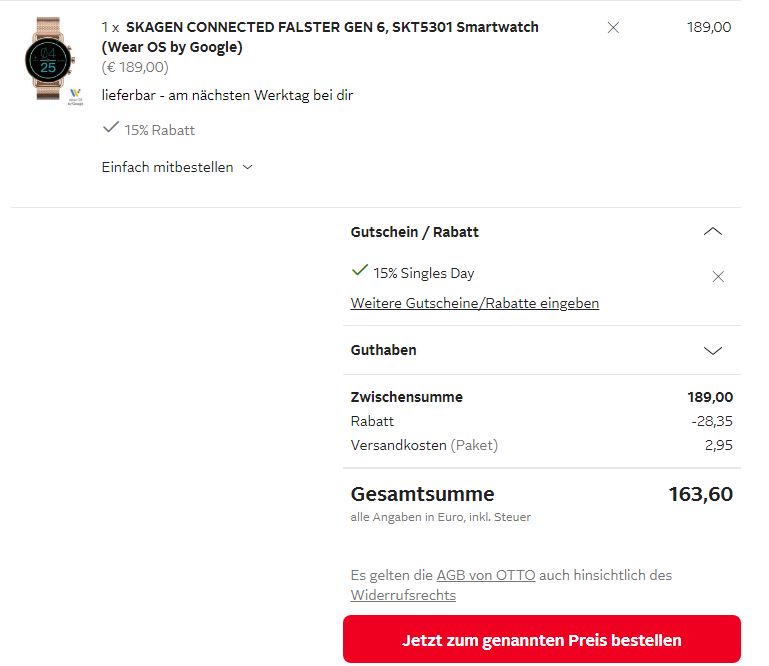Open the Einfach mitbestellen dropdown
The height and width of the screenshot is (666, 769).
point(177,167)
